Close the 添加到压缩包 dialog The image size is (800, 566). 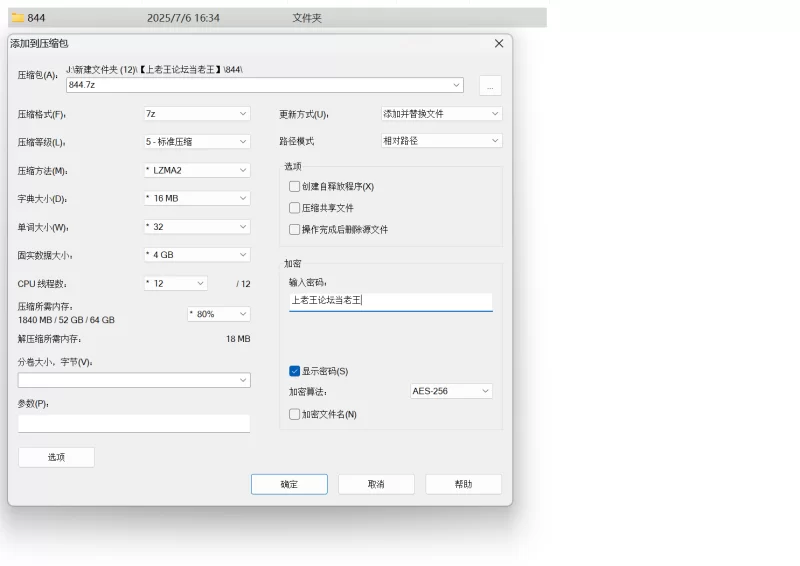[x=498, y=43]
